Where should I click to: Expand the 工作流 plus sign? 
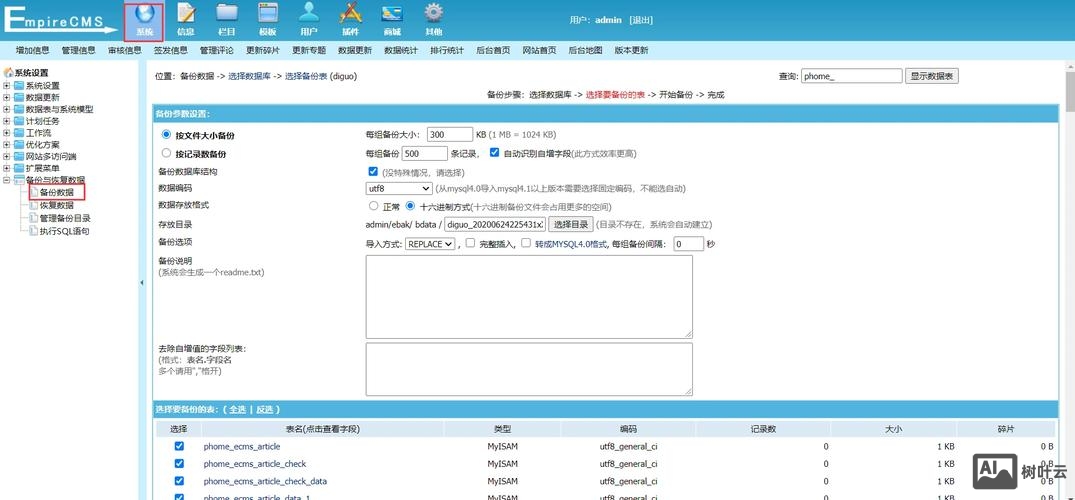pos(7,132)
